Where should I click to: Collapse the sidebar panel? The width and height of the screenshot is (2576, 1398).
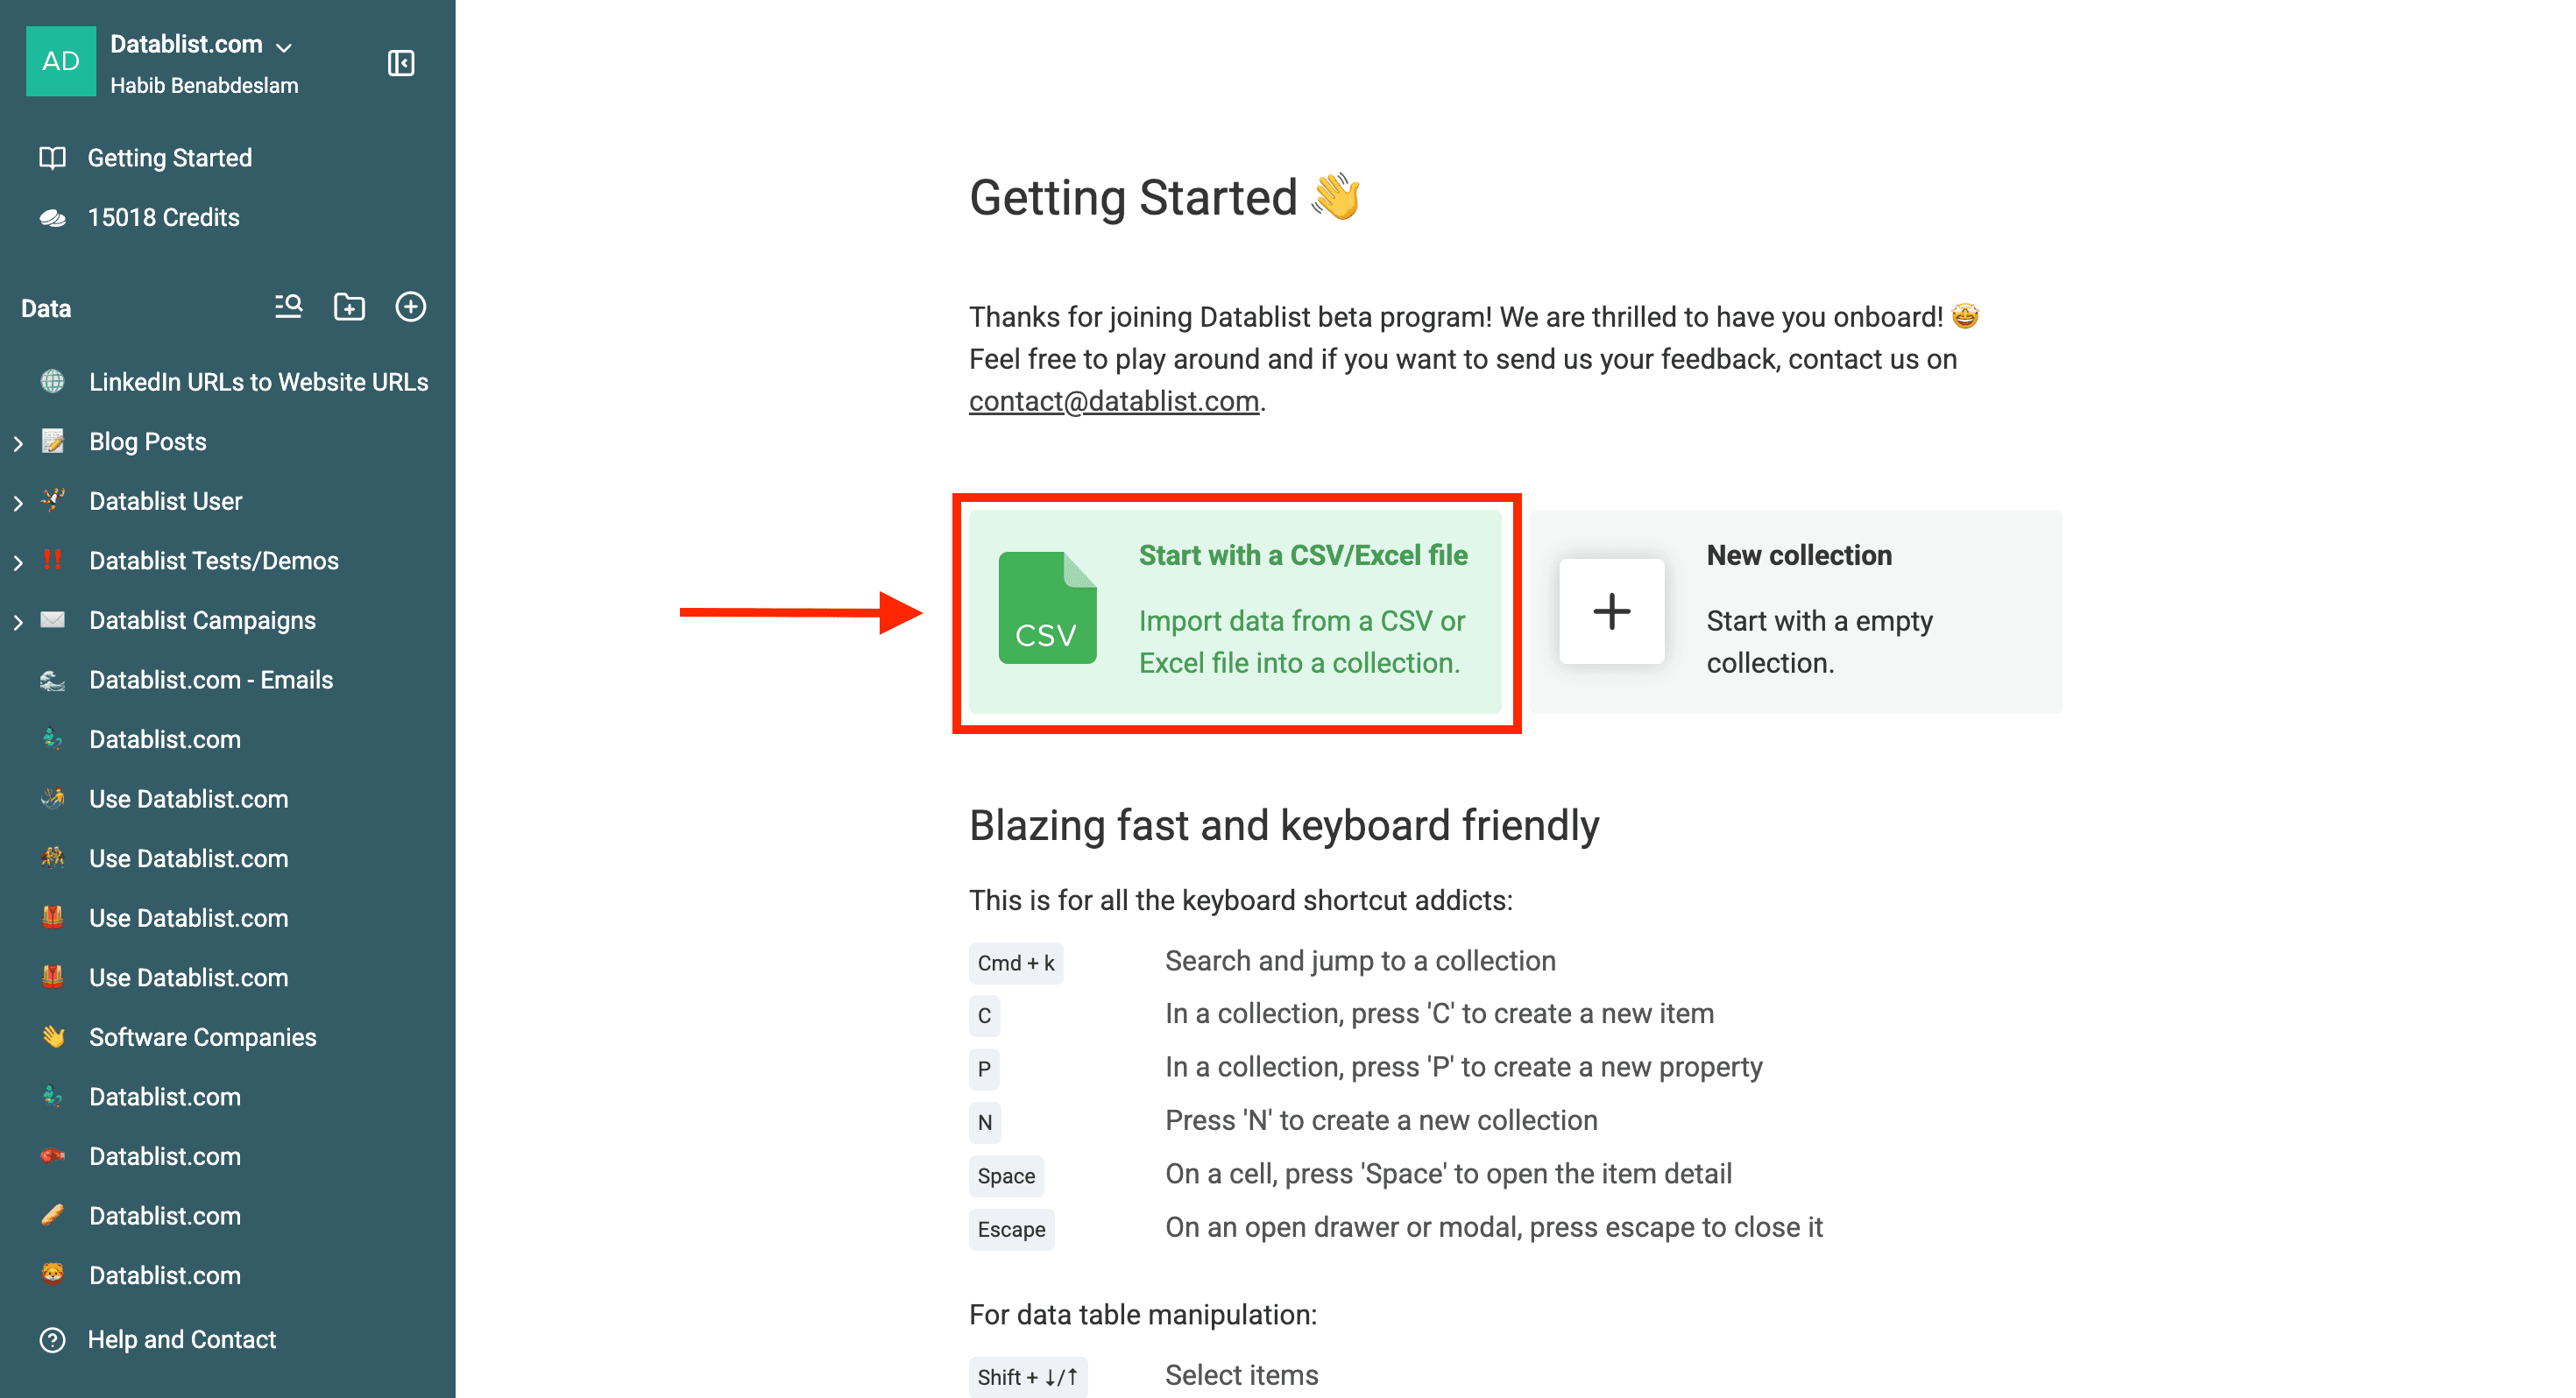pos(400,62)
